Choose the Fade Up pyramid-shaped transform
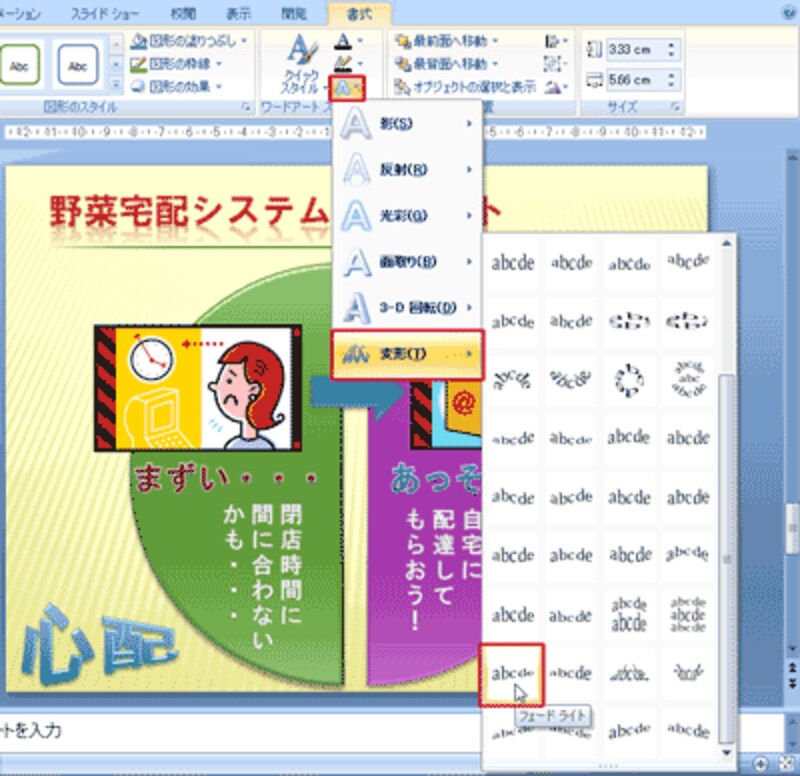The height and width of the screenshot is (776, 800). (629, 673)
